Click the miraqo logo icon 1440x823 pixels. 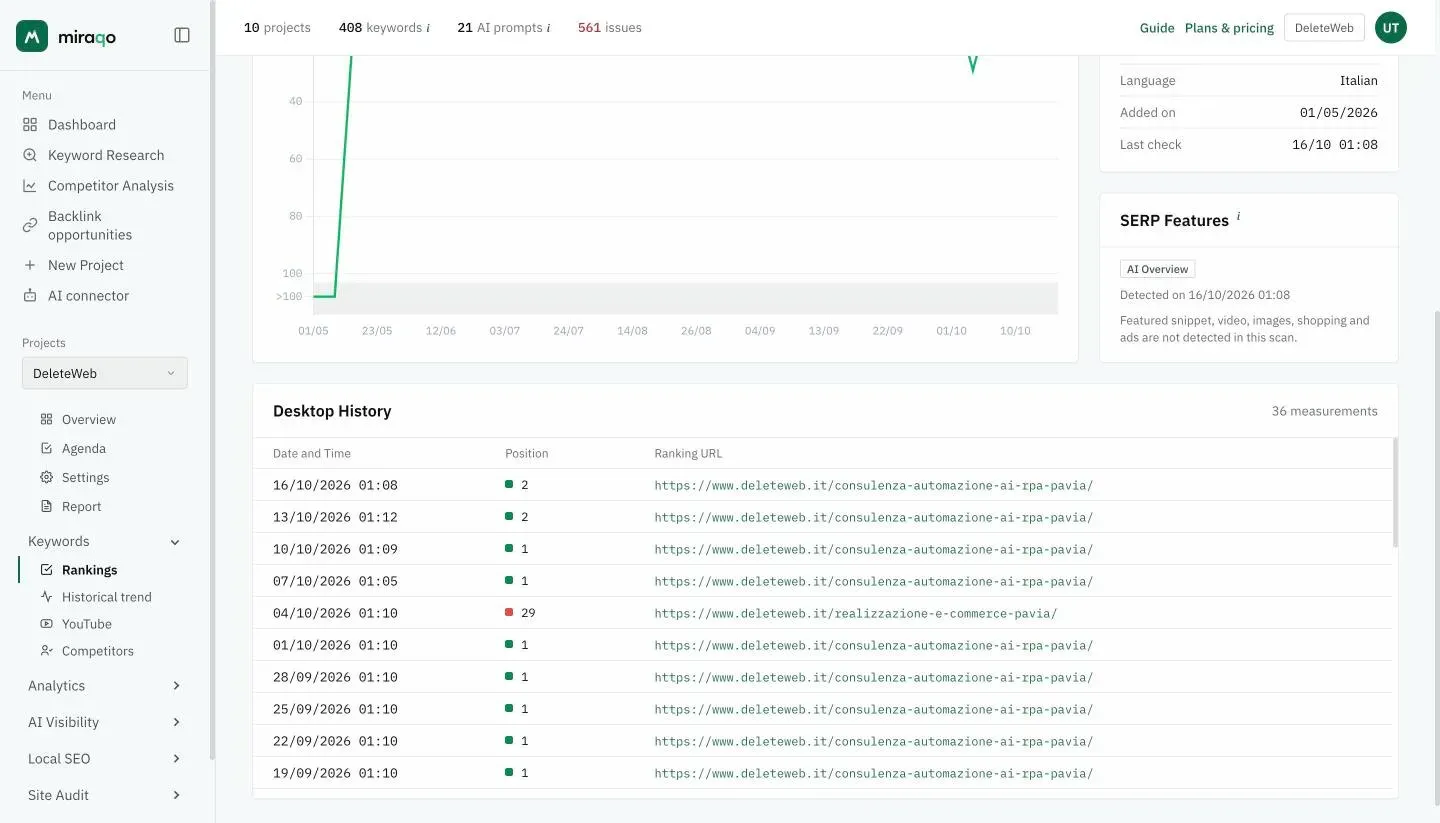tap(32, 36)
